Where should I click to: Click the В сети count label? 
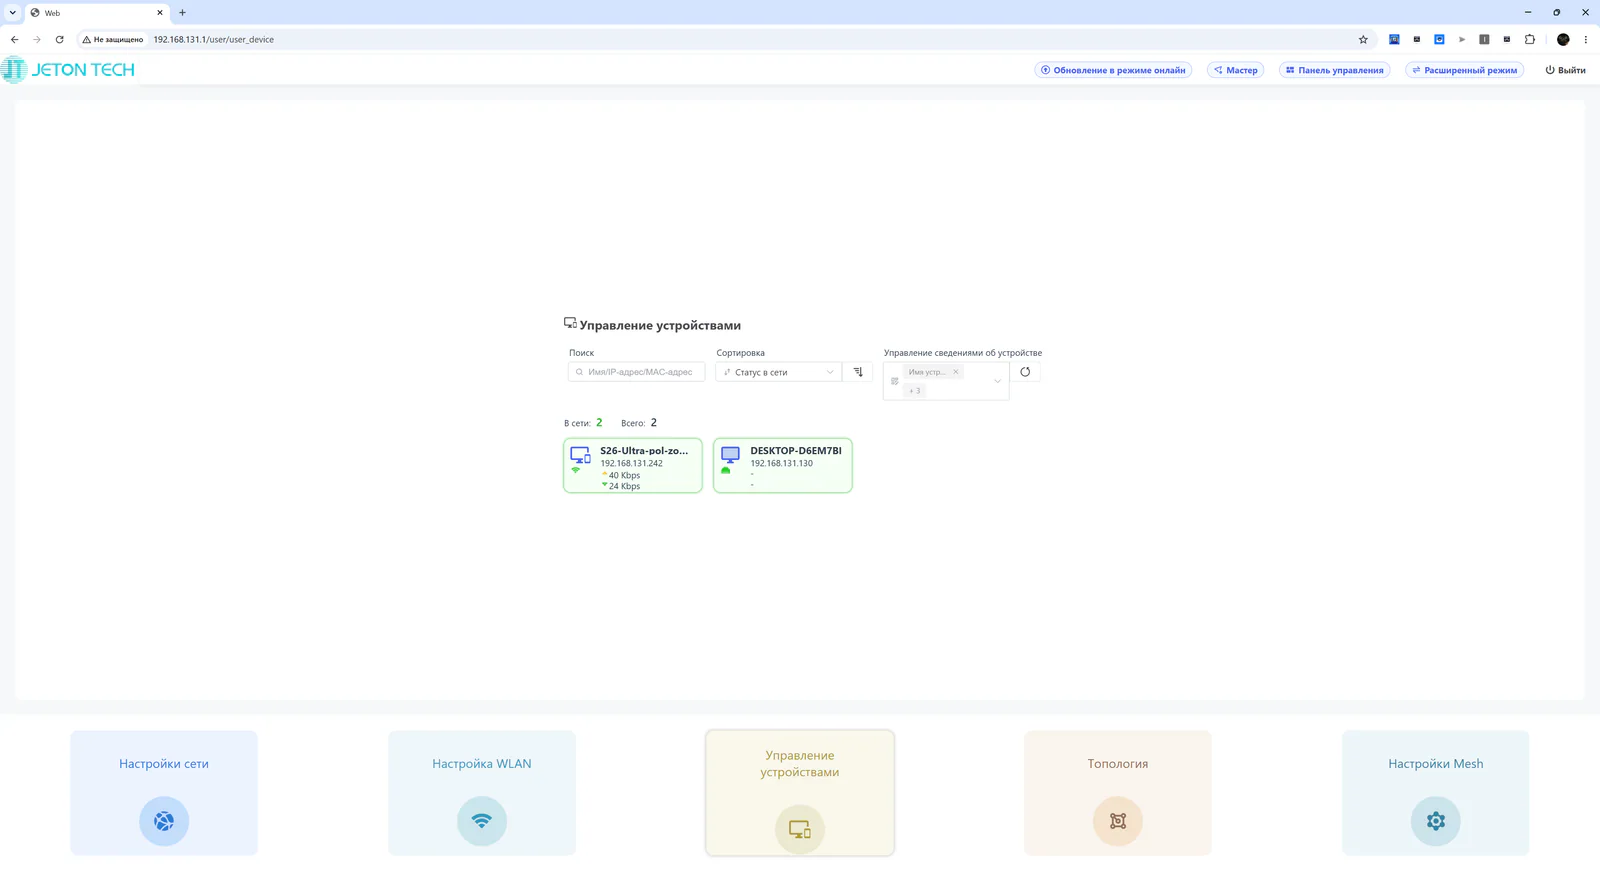577,424
